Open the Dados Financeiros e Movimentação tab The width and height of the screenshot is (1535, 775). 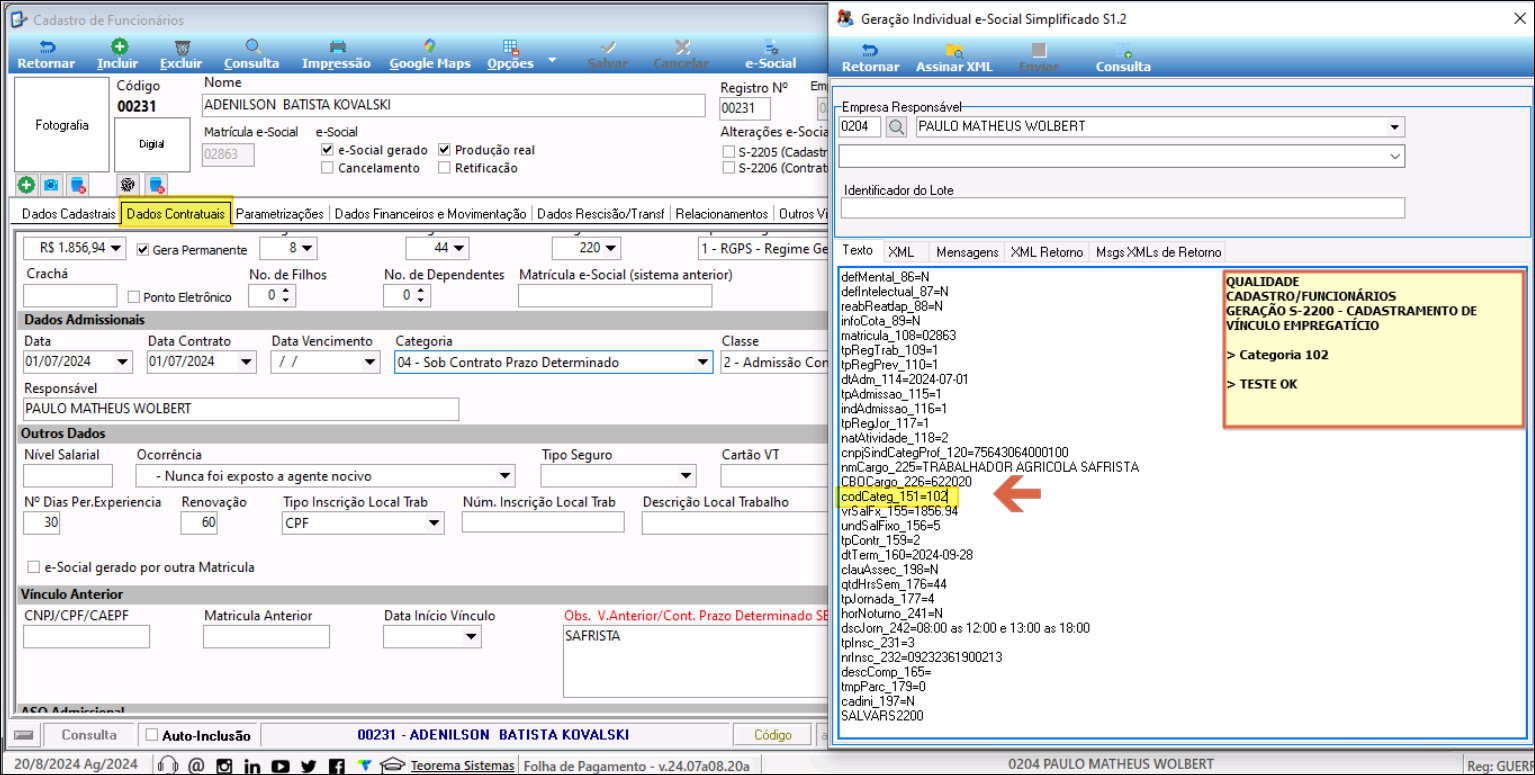tap(430, 214)
